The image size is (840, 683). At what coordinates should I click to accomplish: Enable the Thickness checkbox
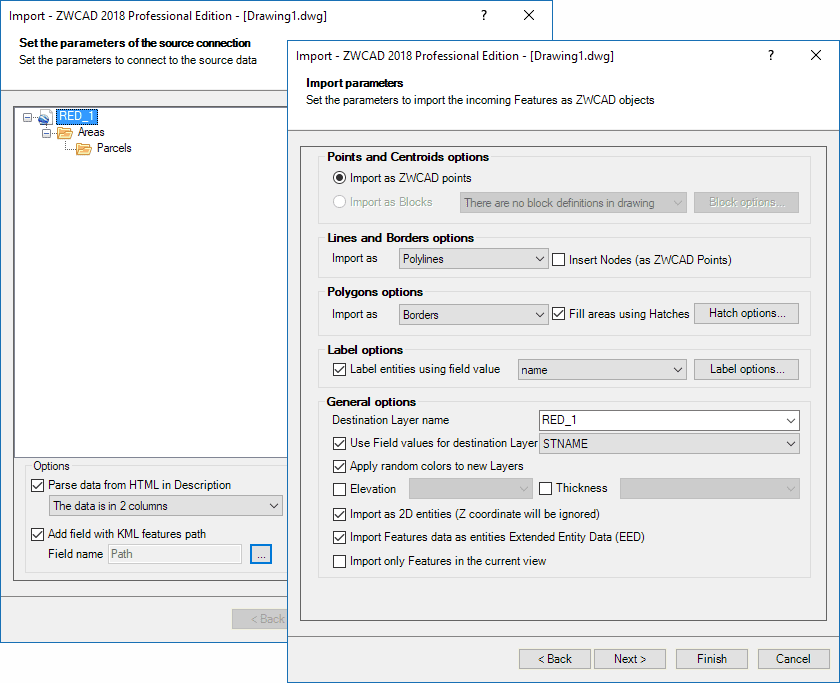(x=545, y=489)
